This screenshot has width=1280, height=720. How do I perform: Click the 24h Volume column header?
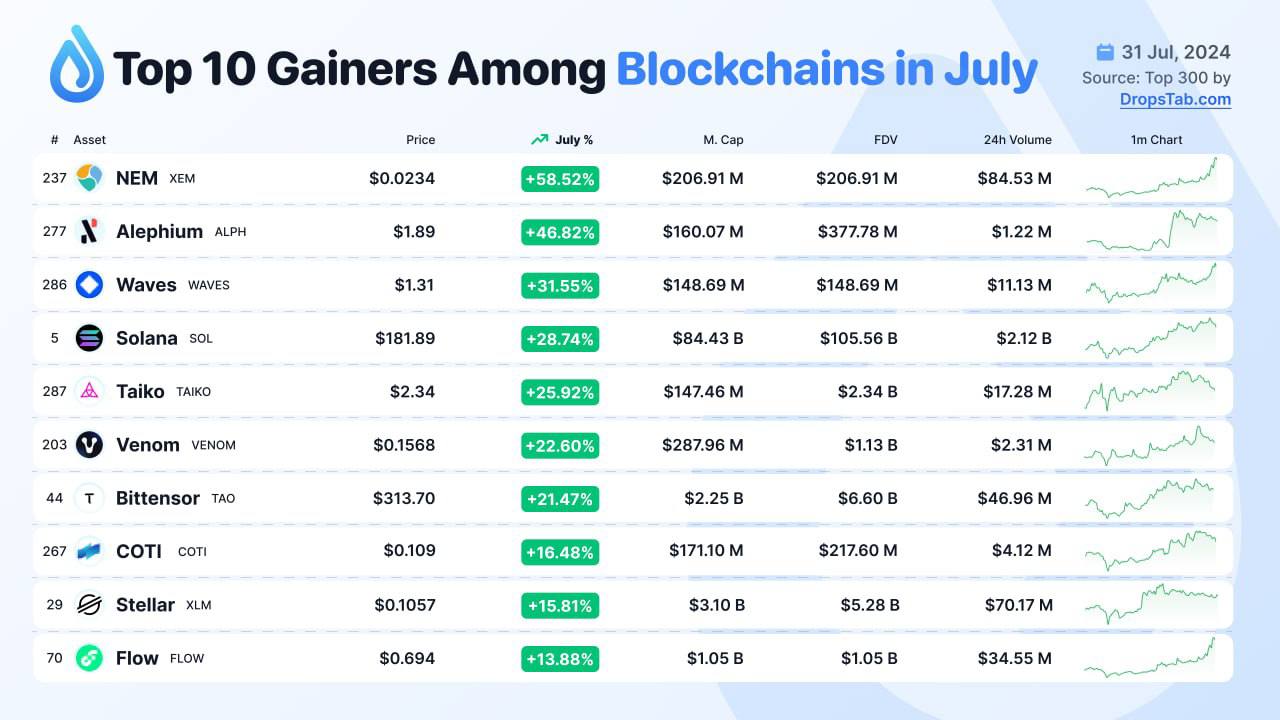coord(1017,140)
